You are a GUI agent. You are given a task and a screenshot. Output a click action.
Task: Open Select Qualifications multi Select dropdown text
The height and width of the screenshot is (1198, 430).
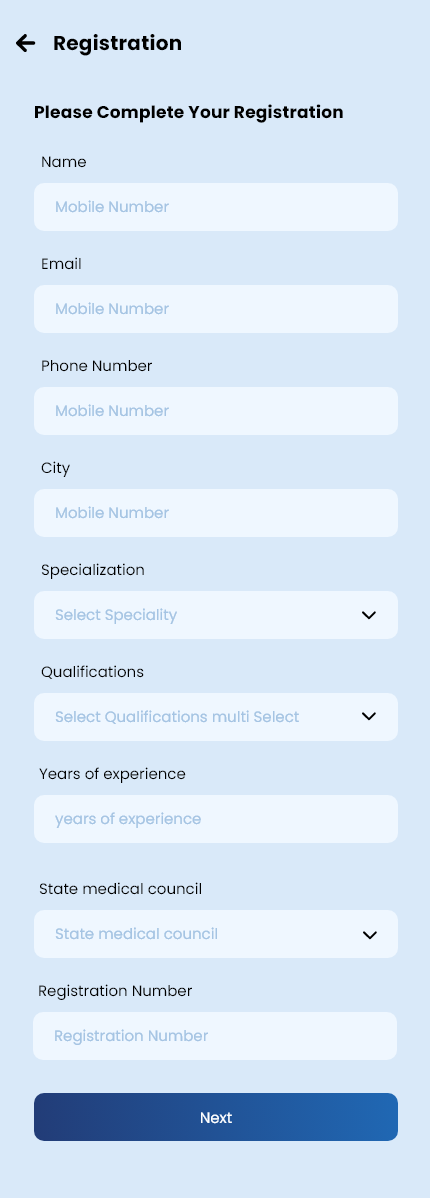(177, 717)
